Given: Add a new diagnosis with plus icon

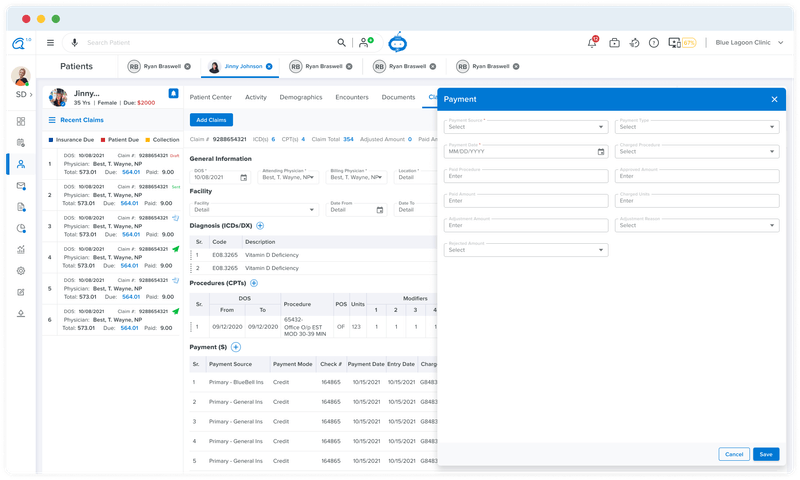Looking at the screenshot, I should pyautogui.click(x=260, y=227).
